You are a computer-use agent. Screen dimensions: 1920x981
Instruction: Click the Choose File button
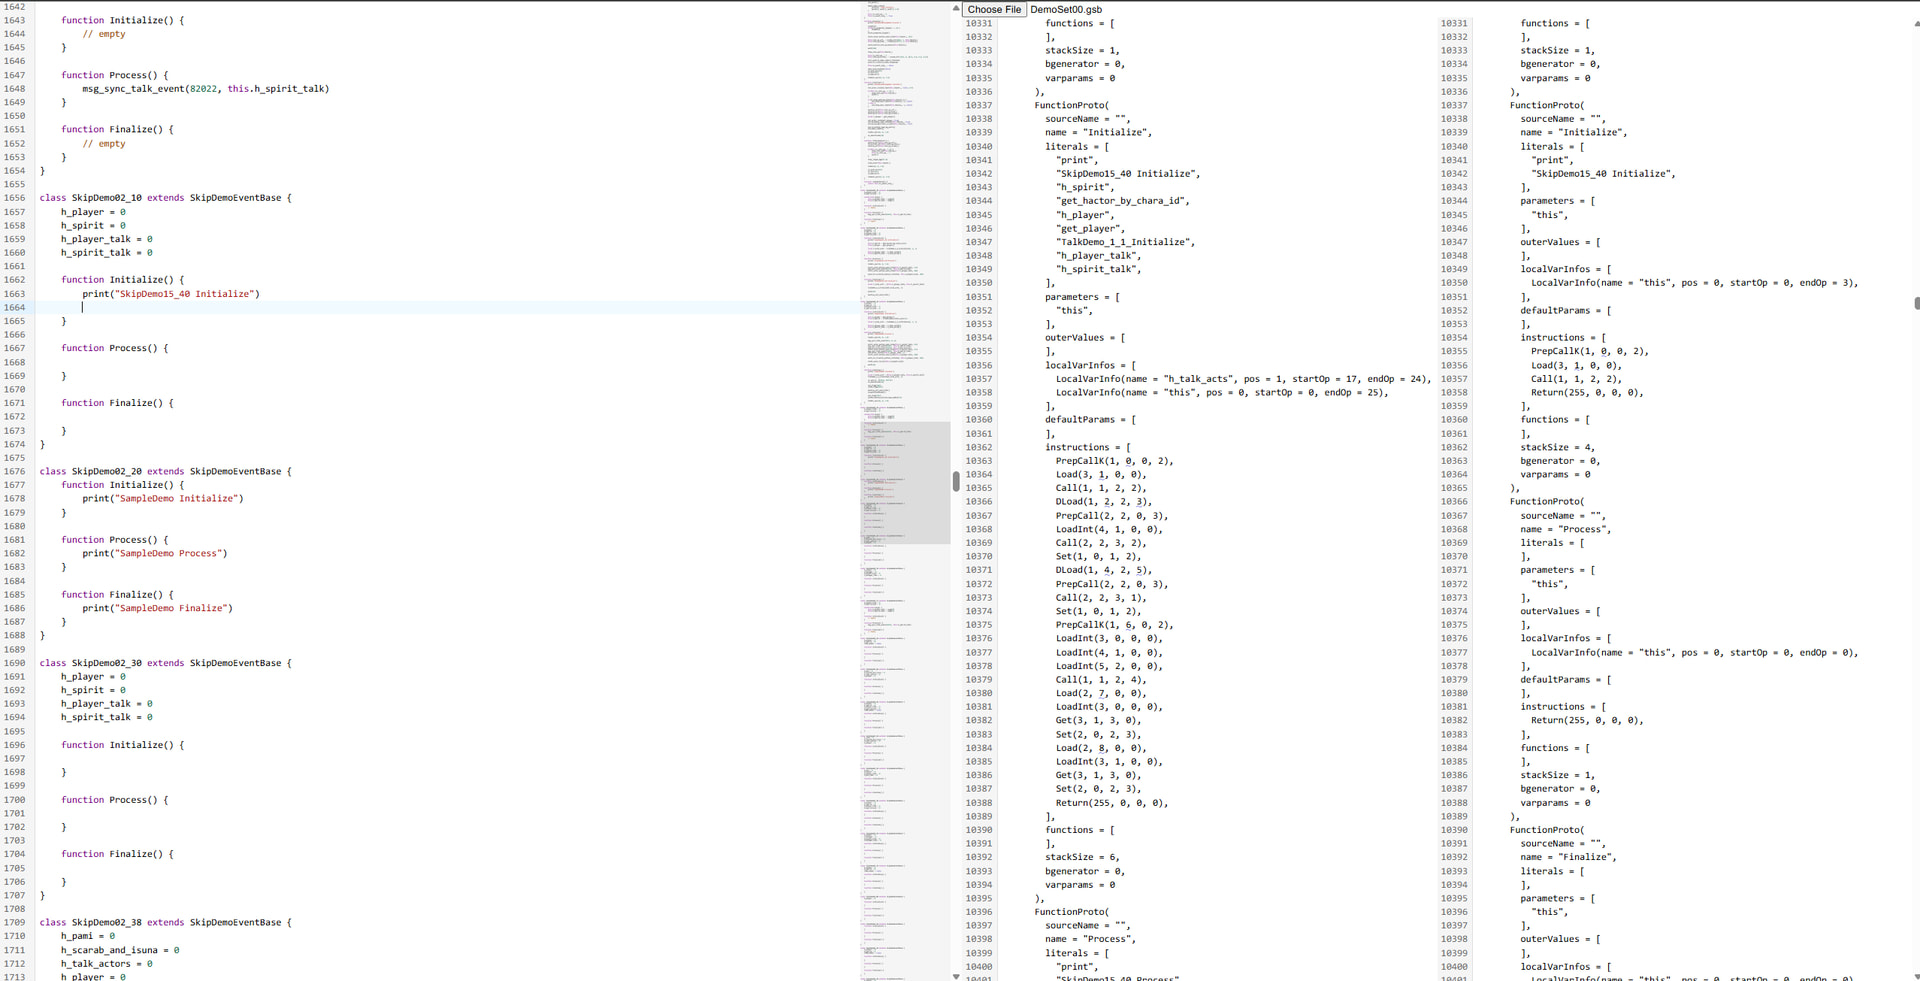coord(994,9)
